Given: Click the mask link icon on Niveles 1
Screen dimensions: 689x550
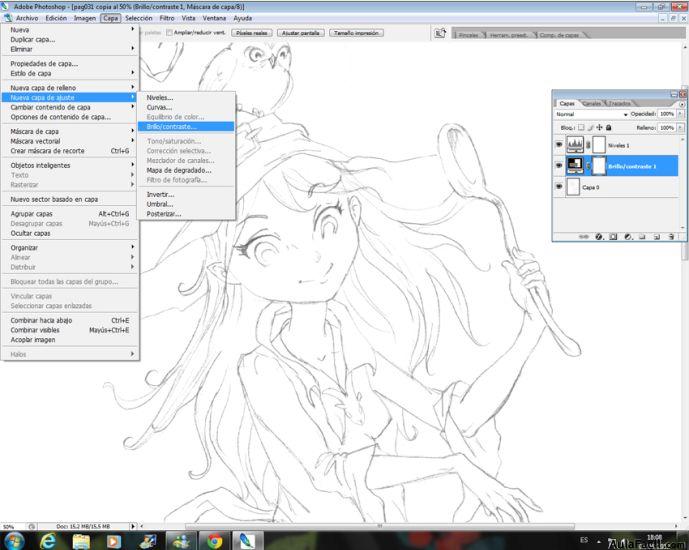Looking at the screenshot, I should [x=588, y=145].
